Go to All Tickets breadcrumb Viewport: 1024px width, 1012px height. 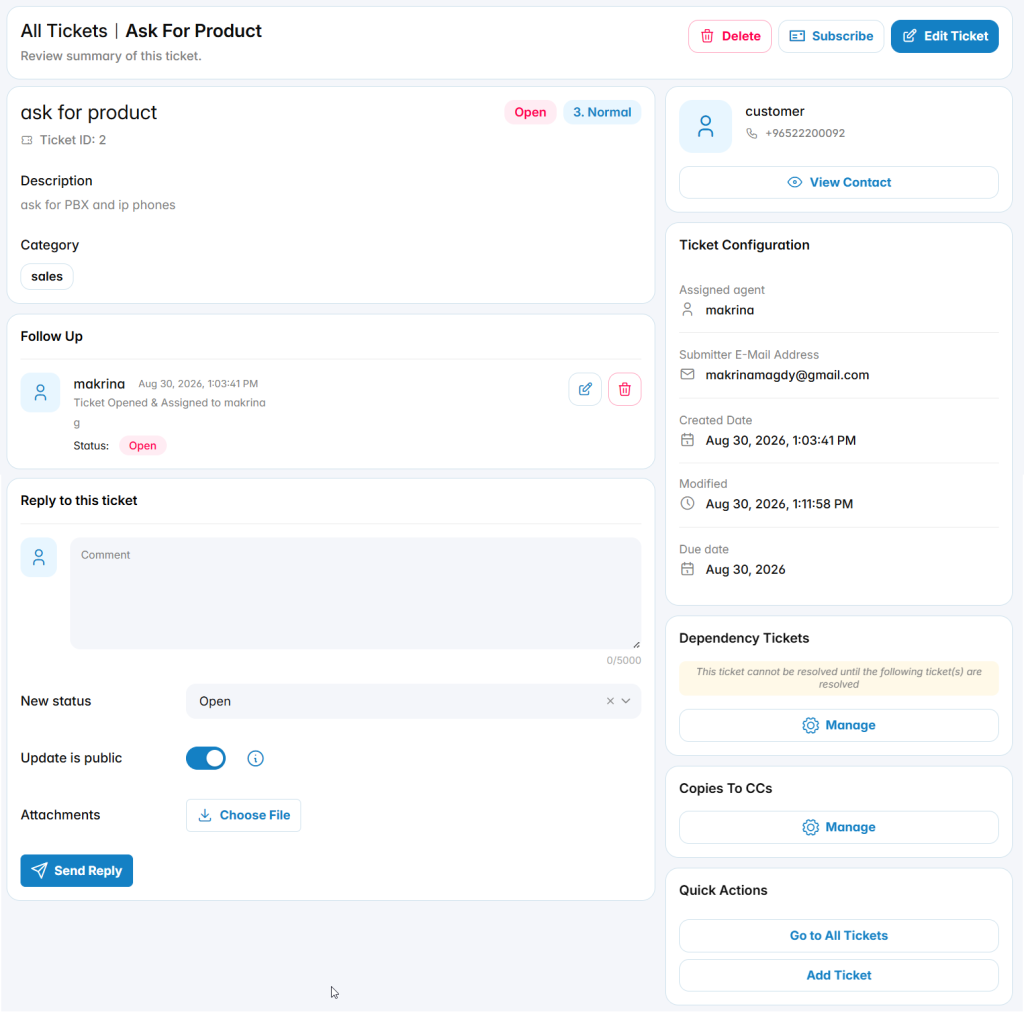click(64, 31)
